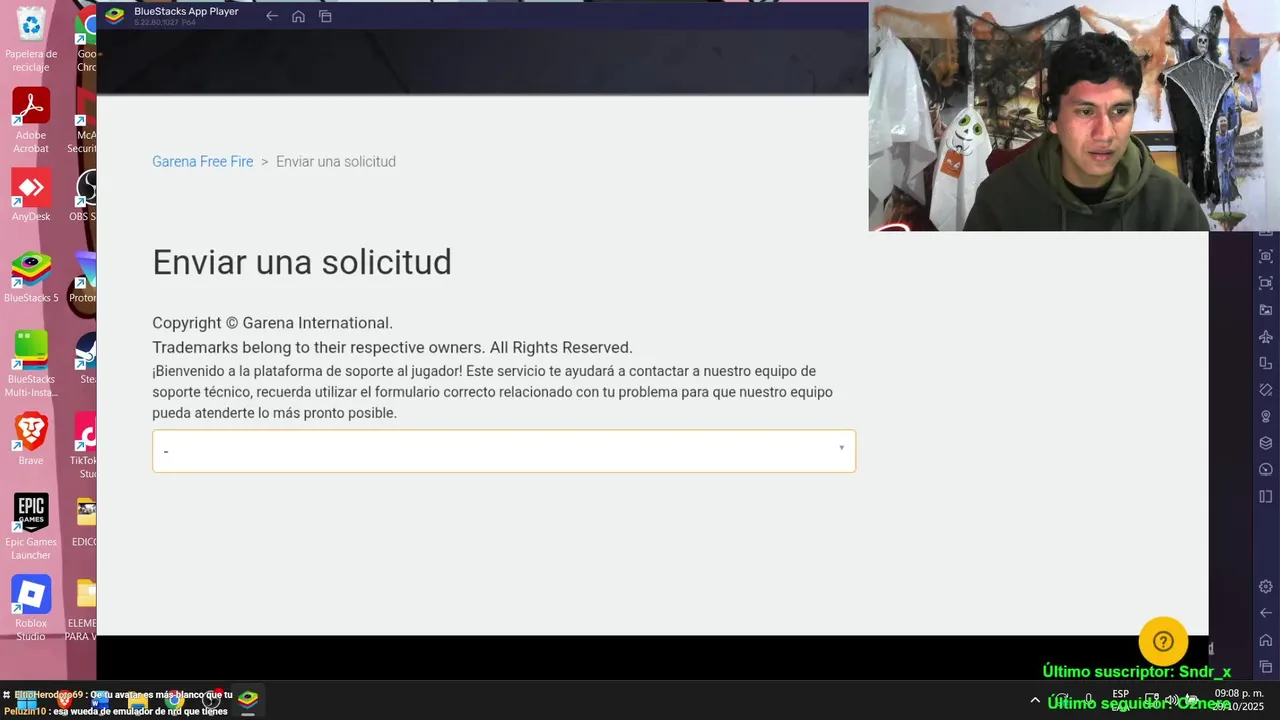Click the back arrow in BlueStacks title bar
Screen dimensions: 1280x720
(272, 16)
